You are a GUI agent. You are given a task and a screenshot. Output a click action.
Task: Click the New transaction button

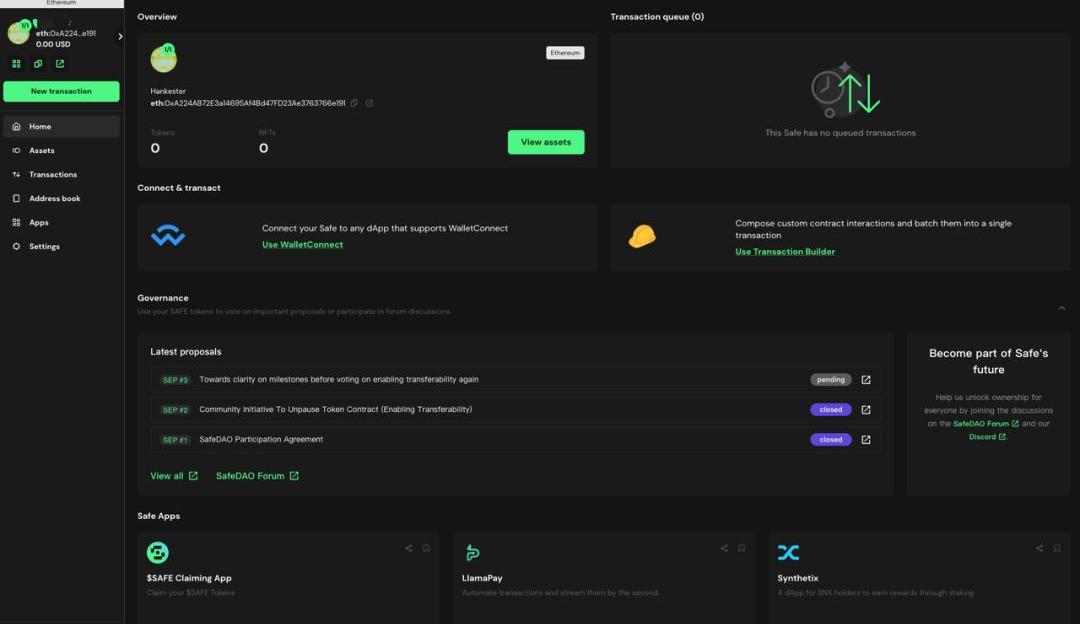pyautogui.click(x=61, y=92)
